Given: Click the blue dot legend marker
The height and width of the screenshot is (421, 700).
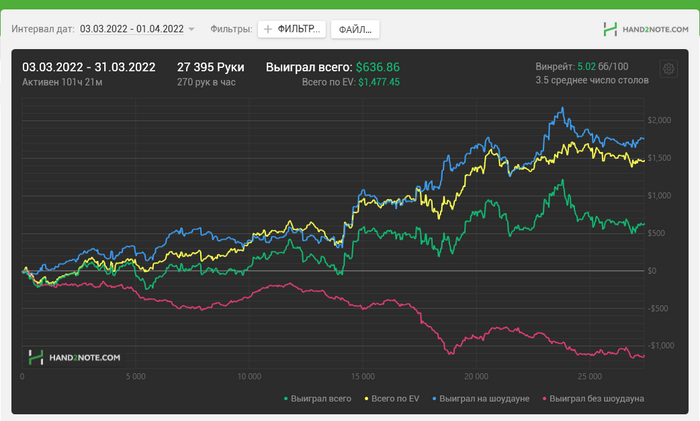Looking at the screenshot, I should (434, 399).
